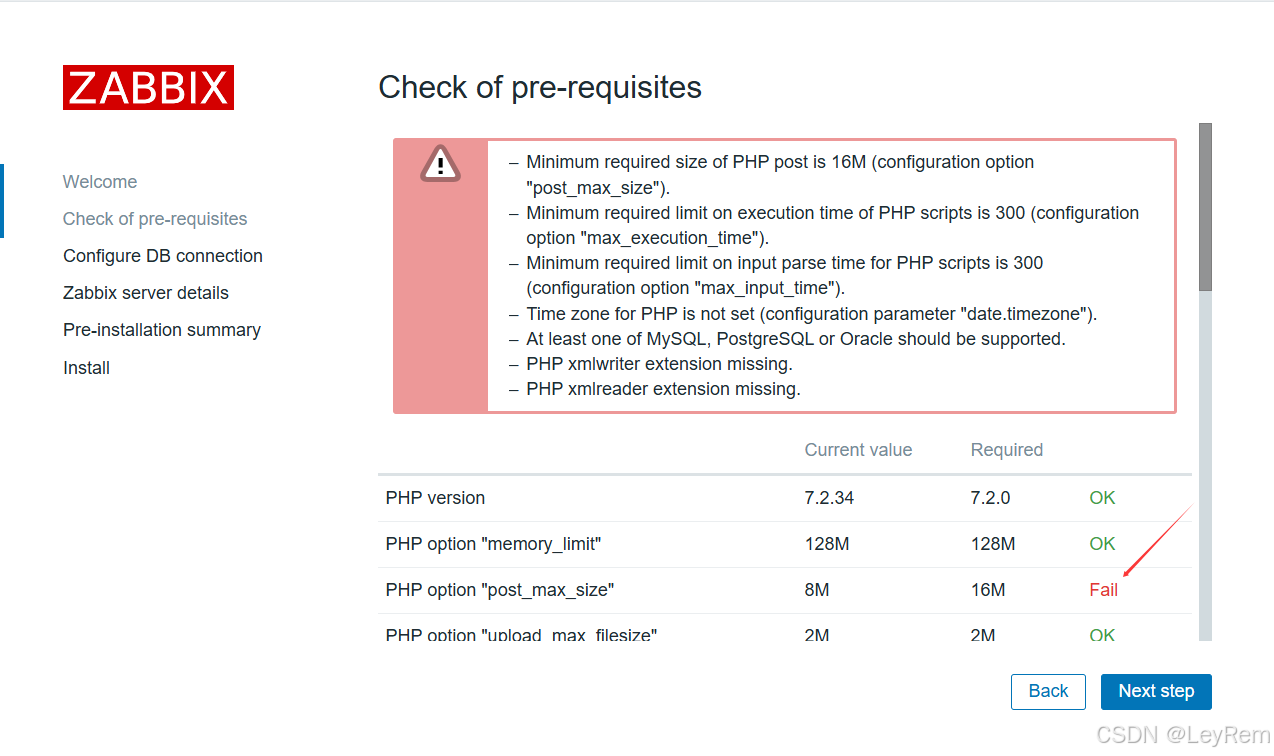Click the Current value column header
This screenshot has width=1274, height=756.
click(858, 450)
